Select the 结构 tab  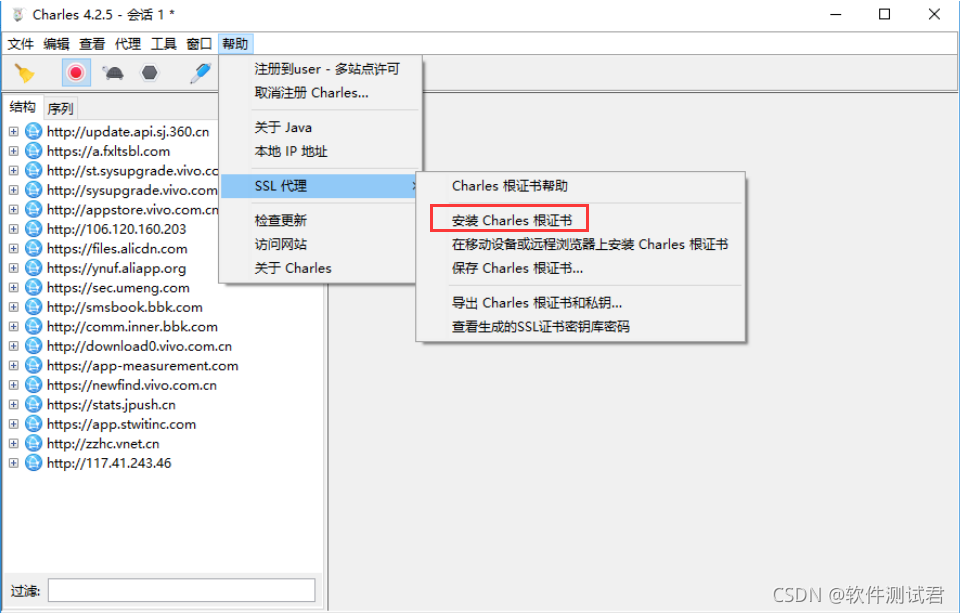pos(23,107)
